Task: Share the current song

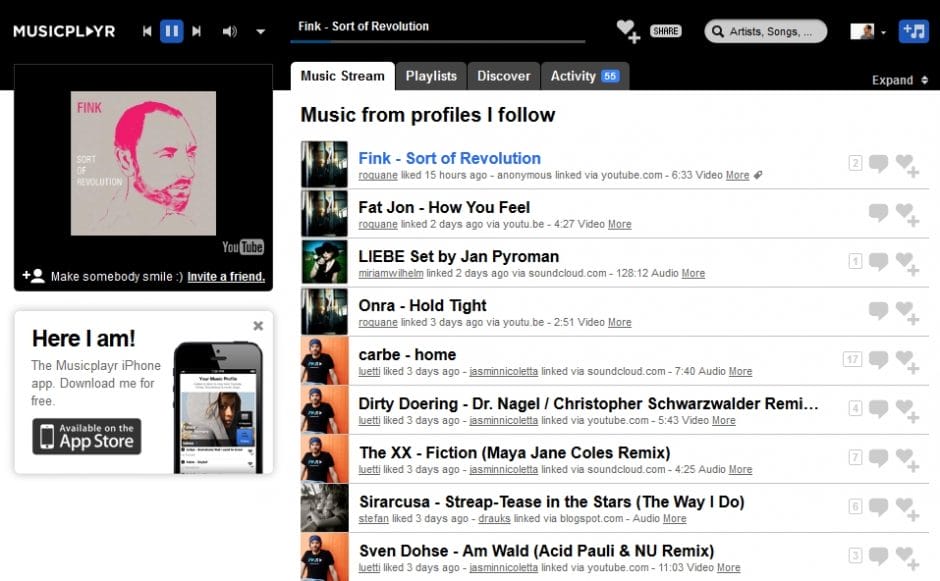Action: coord(665,31)
